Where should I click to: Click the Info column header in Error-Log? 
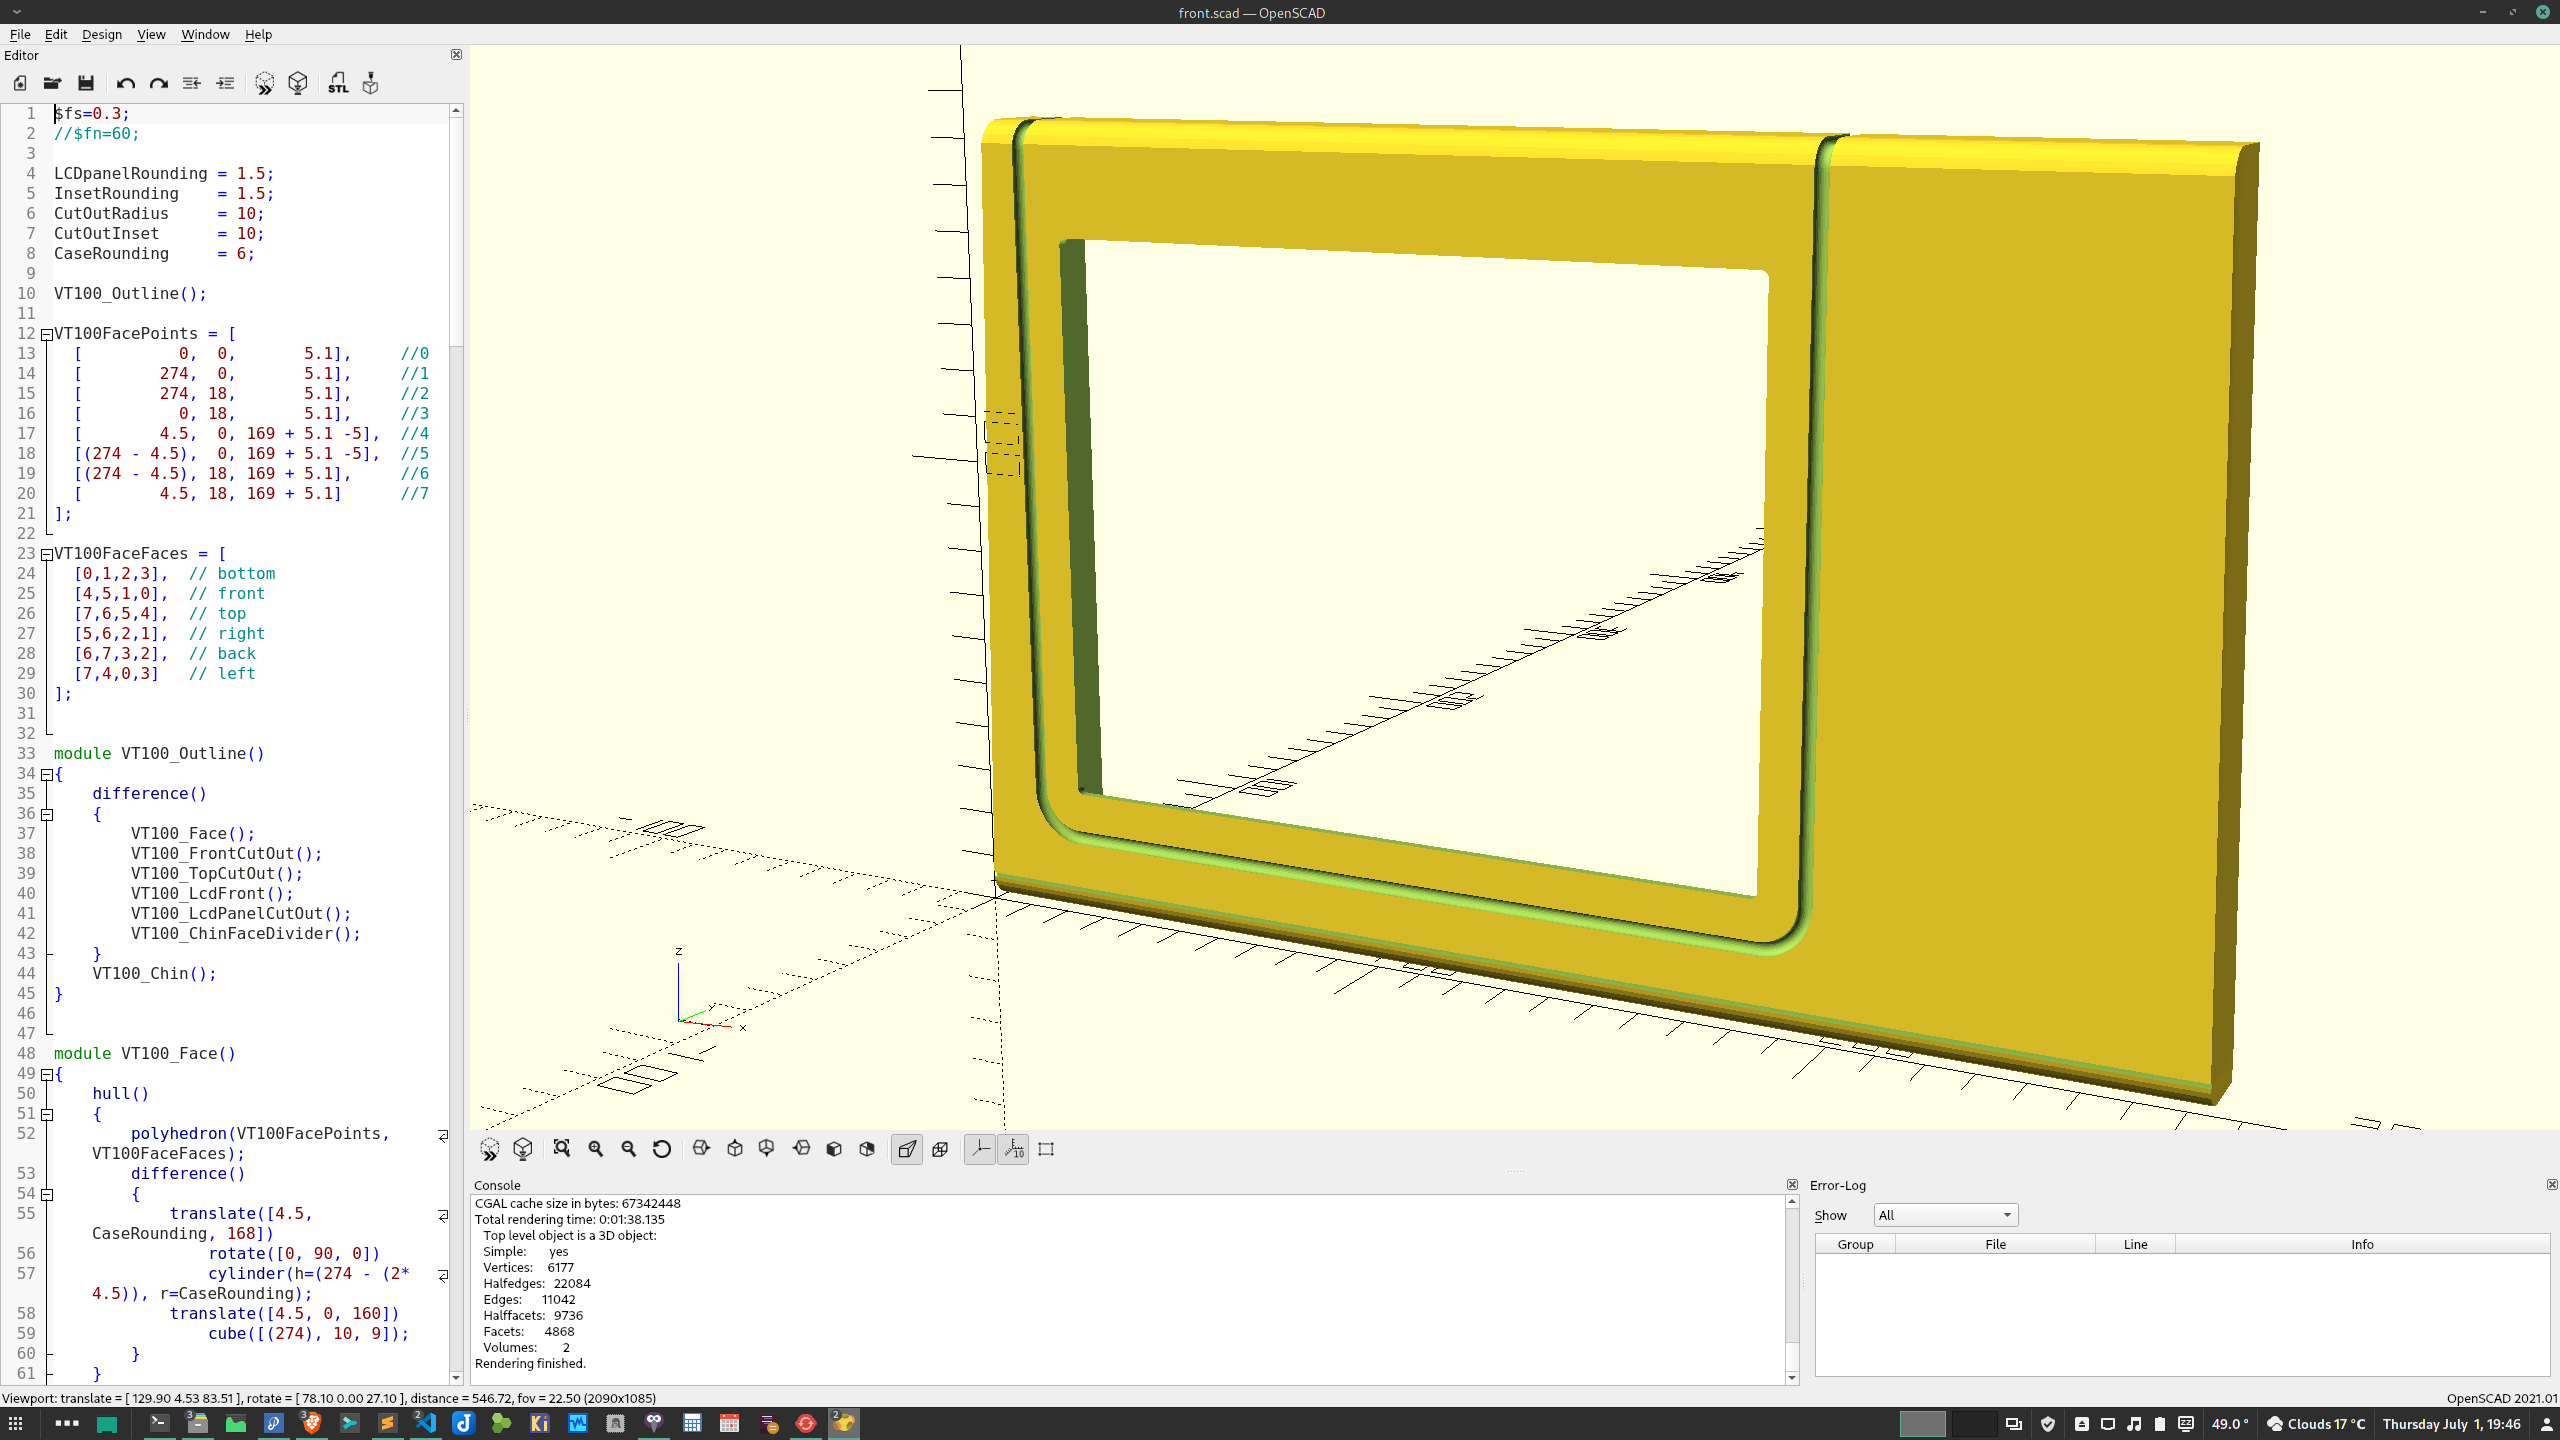click(x=2361, y=1244)
